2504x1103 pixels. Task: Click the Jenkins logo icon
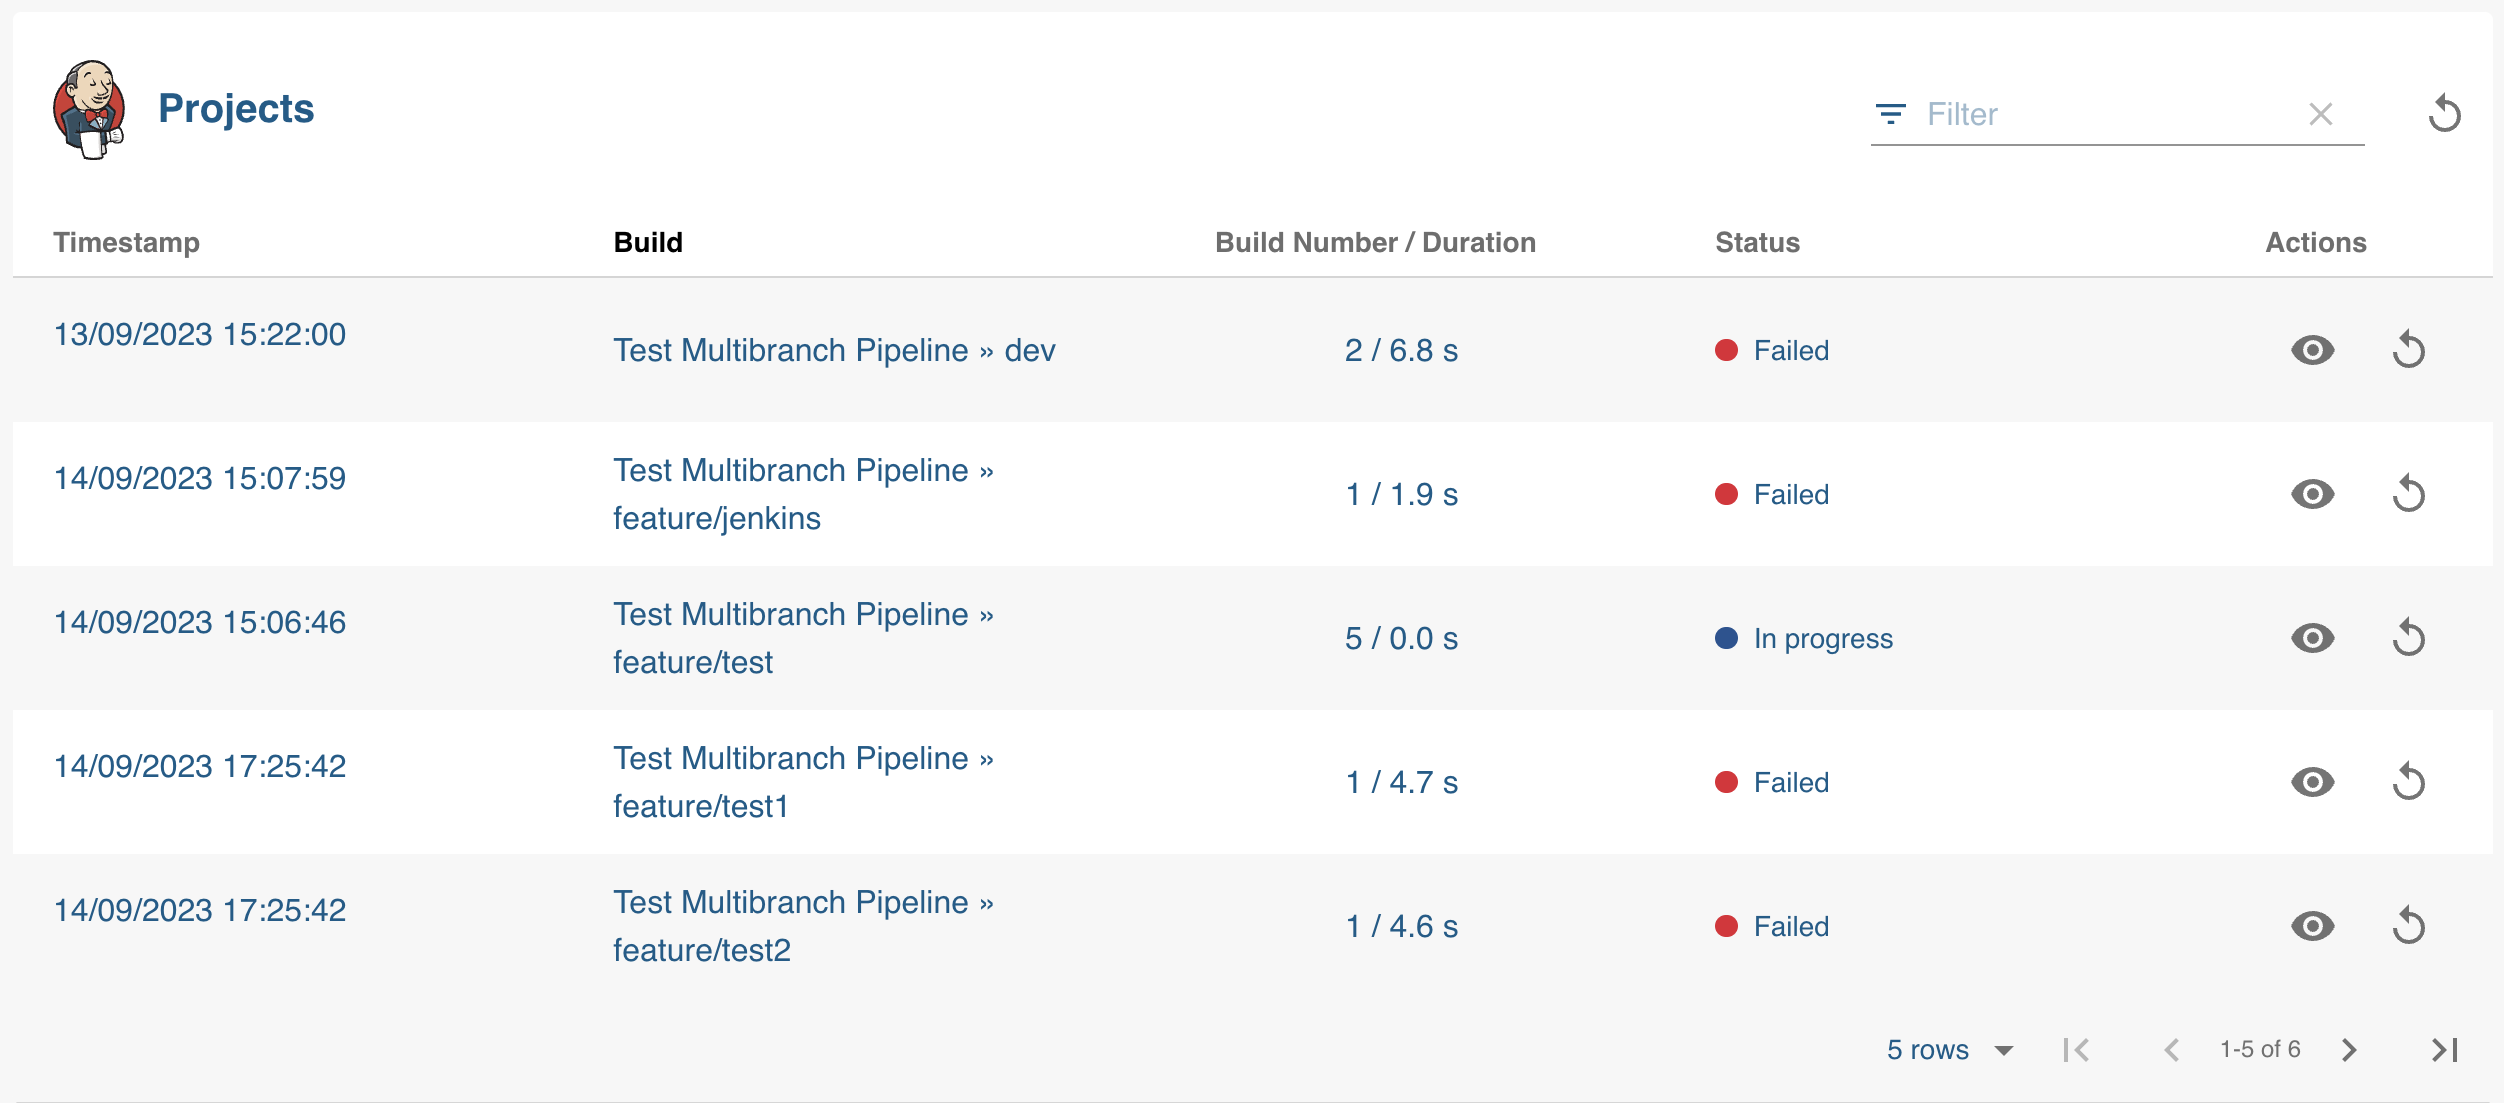coord(89,109)
